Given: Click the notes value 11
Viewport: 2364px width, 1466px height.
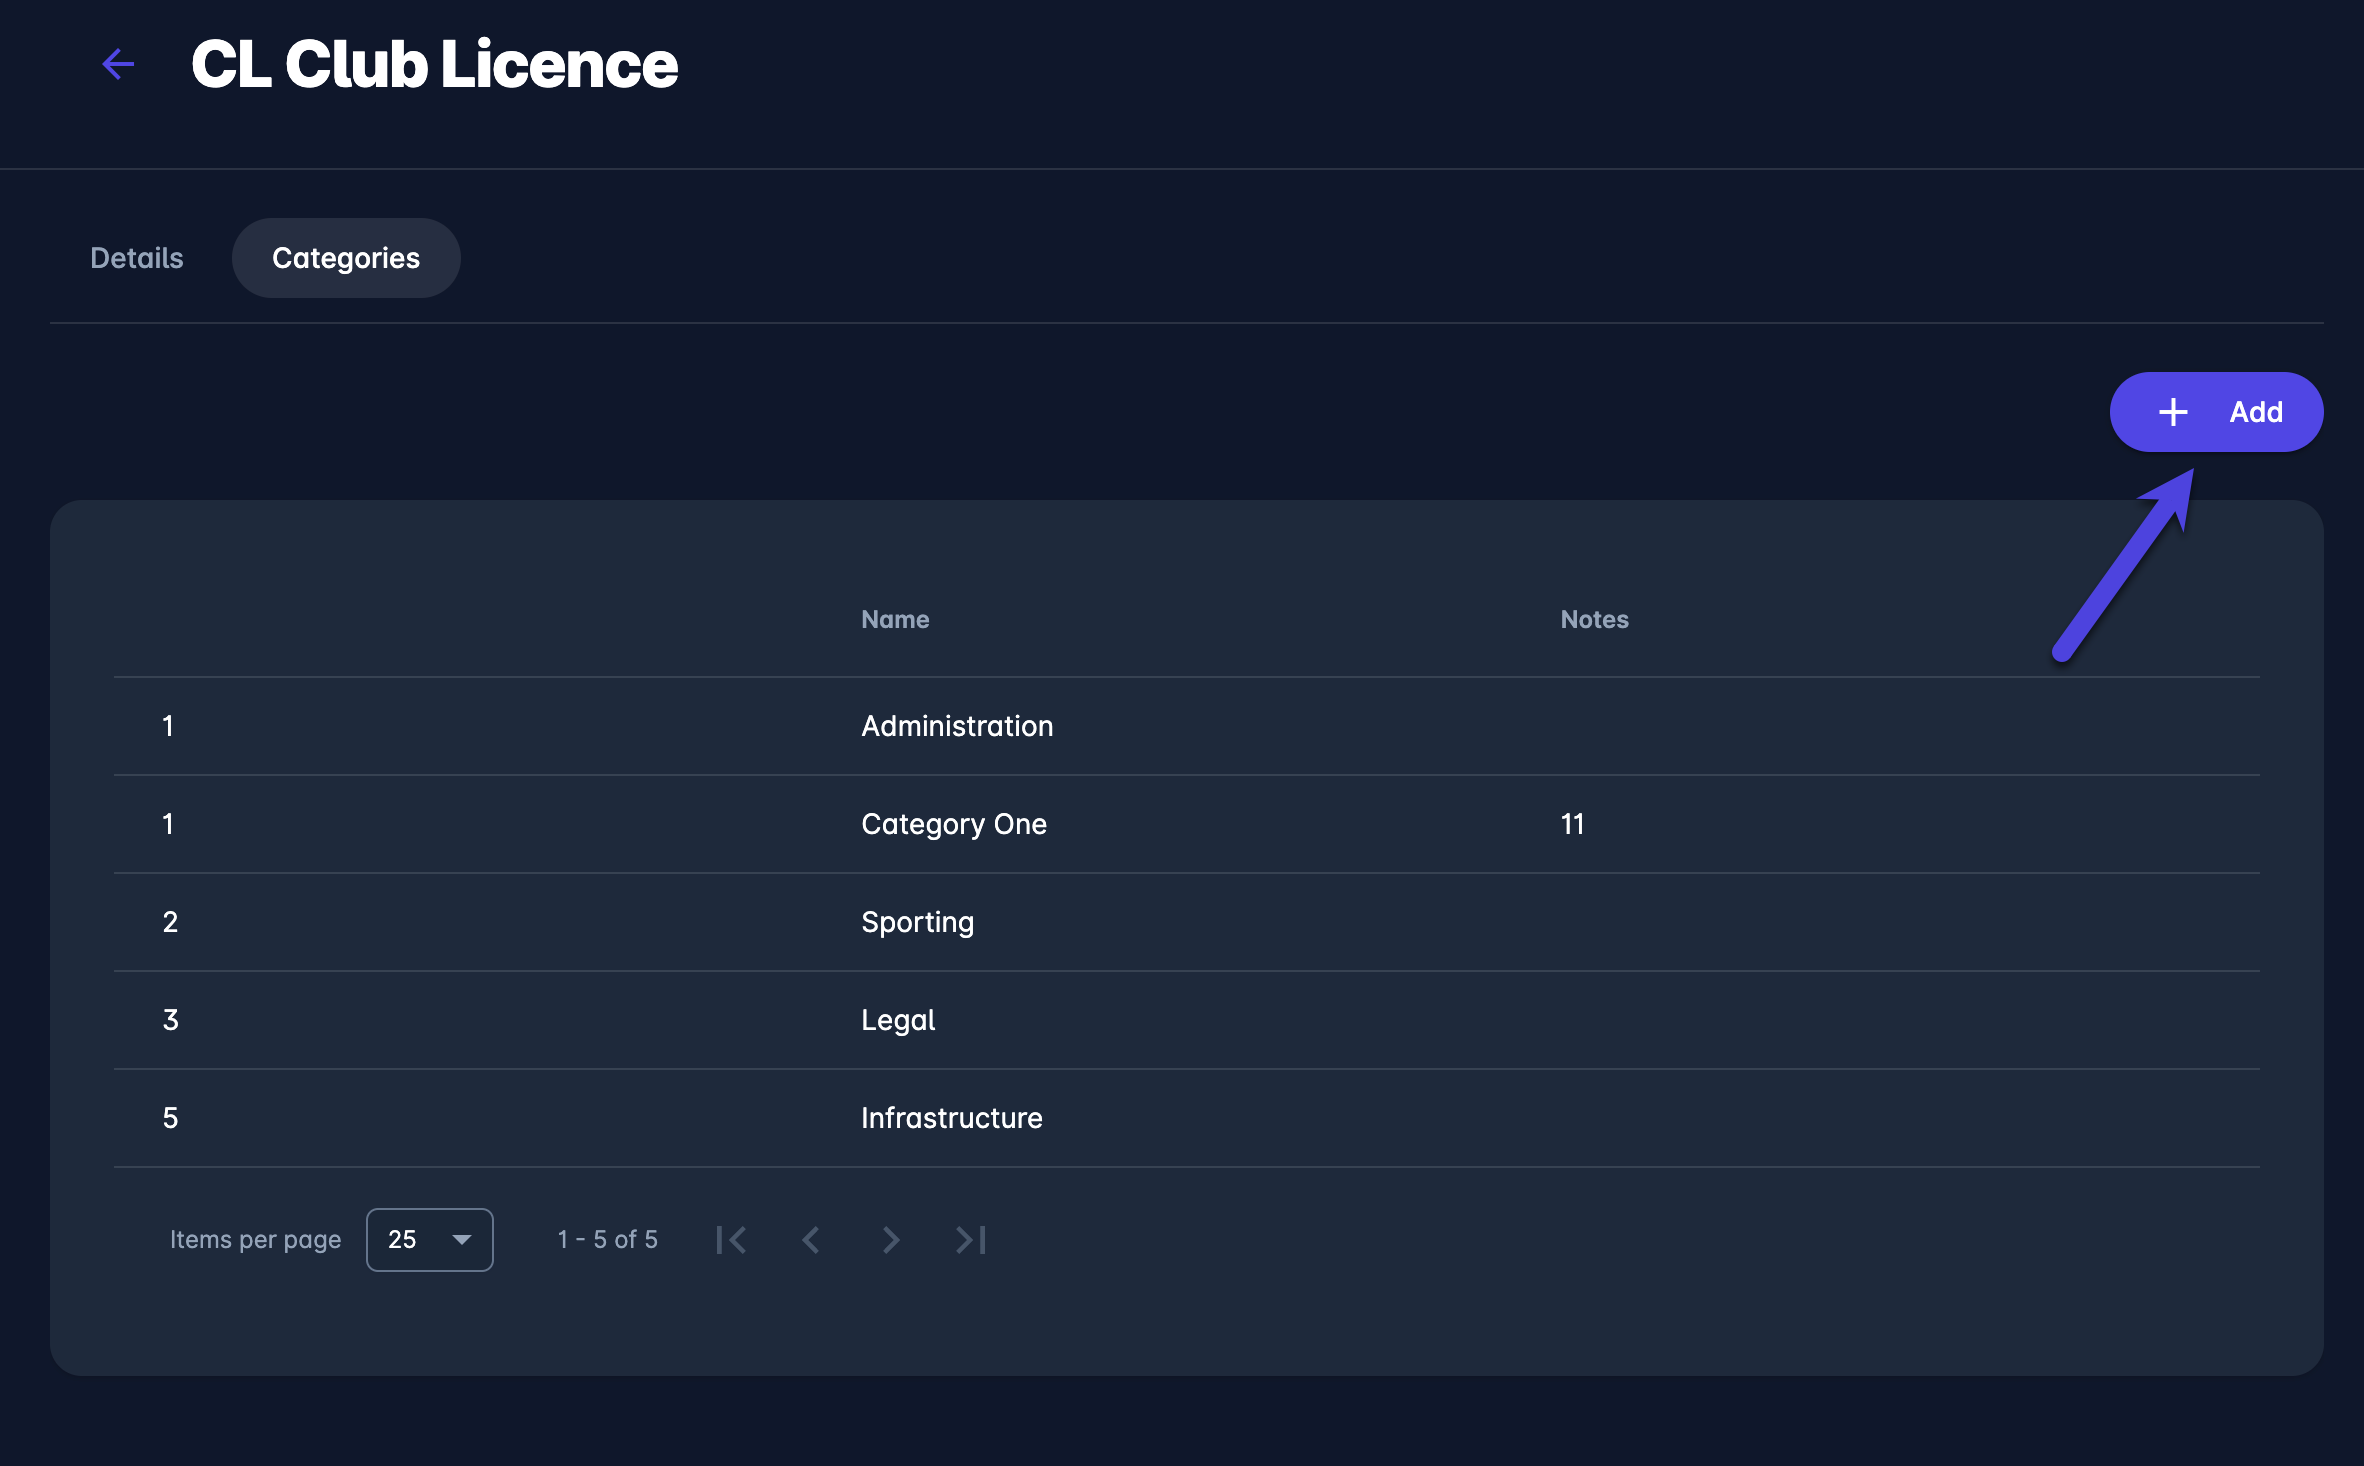Looking at the screenshot, I should coord(1572,824).
